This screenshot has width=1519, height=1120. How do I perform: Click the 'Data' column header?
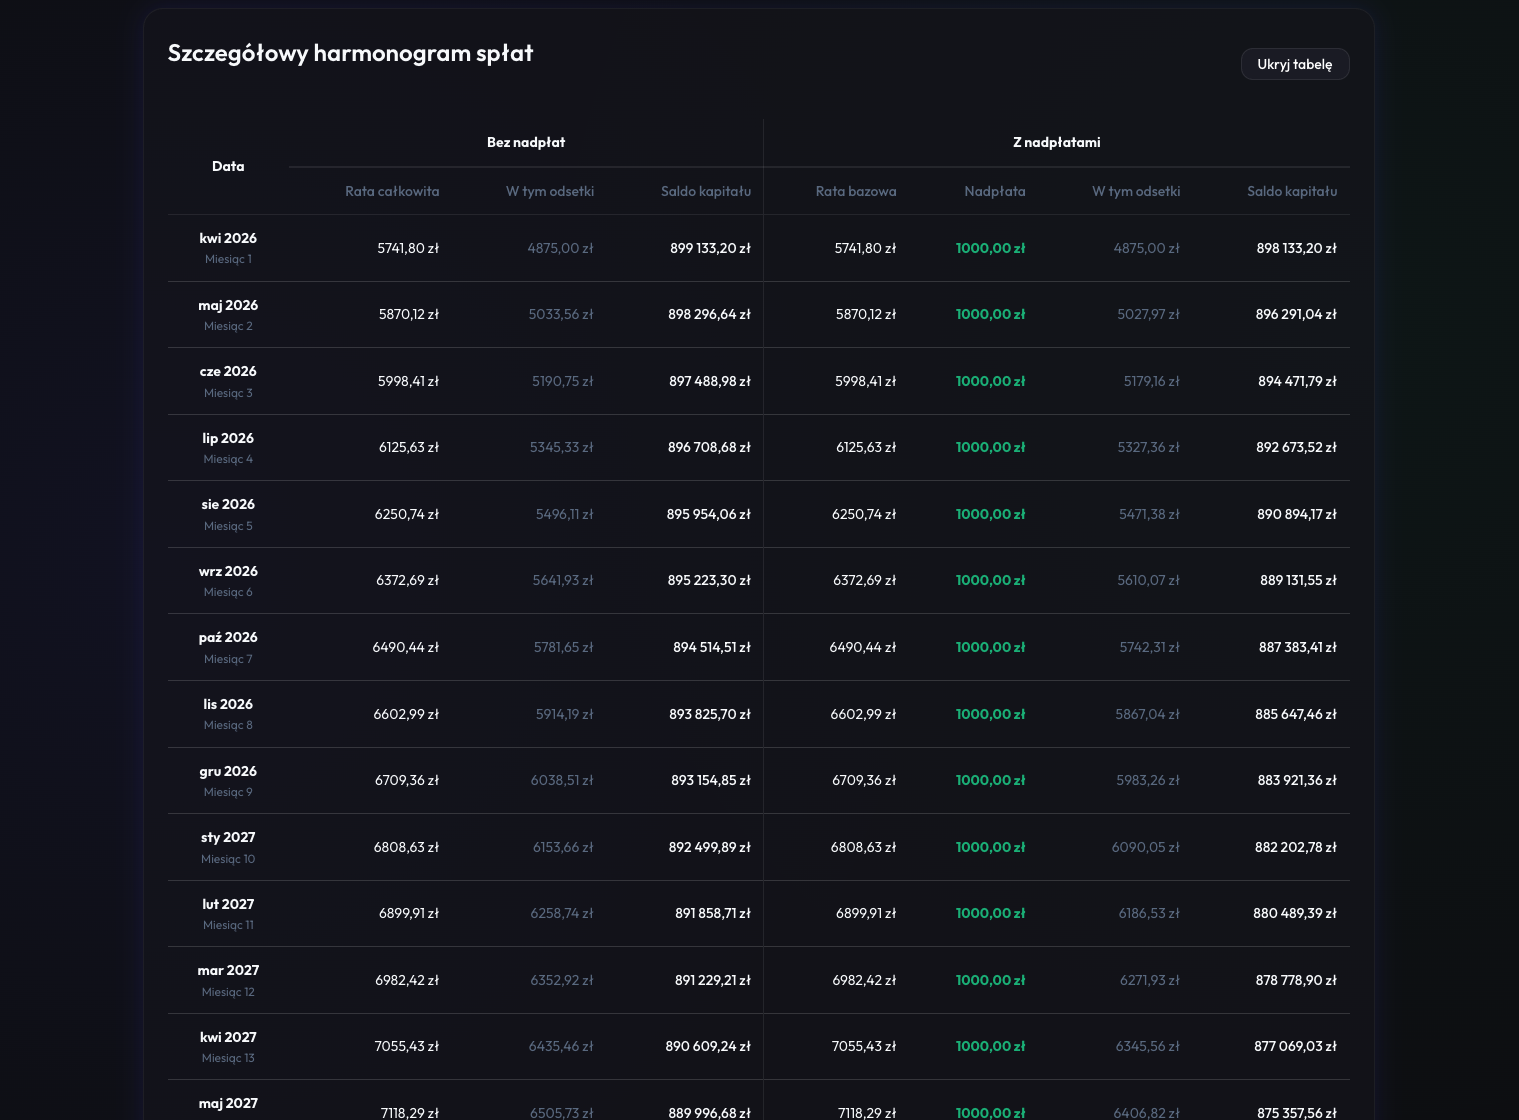coord(228,166)
